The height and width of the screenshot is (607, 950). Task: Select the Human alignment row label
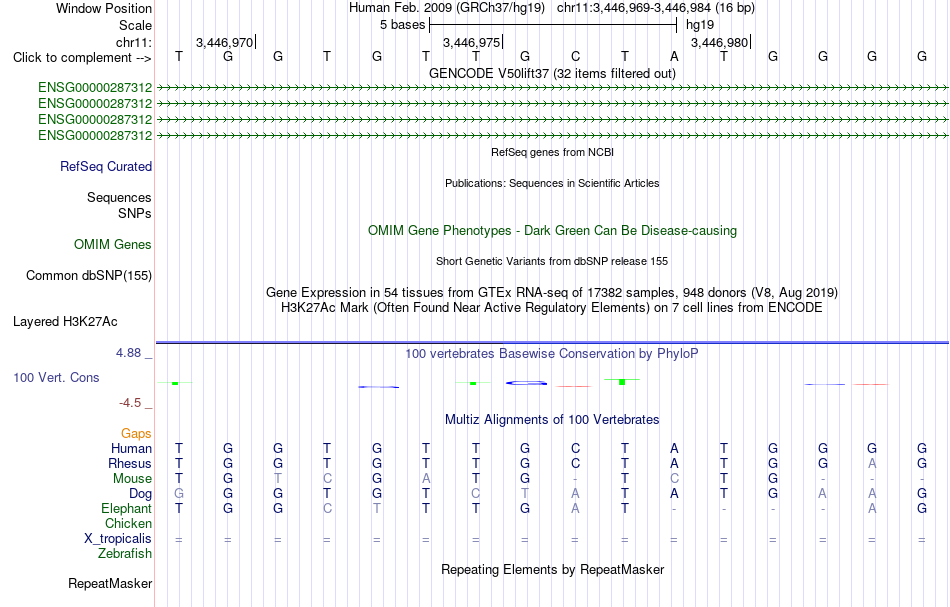[131, 448]
